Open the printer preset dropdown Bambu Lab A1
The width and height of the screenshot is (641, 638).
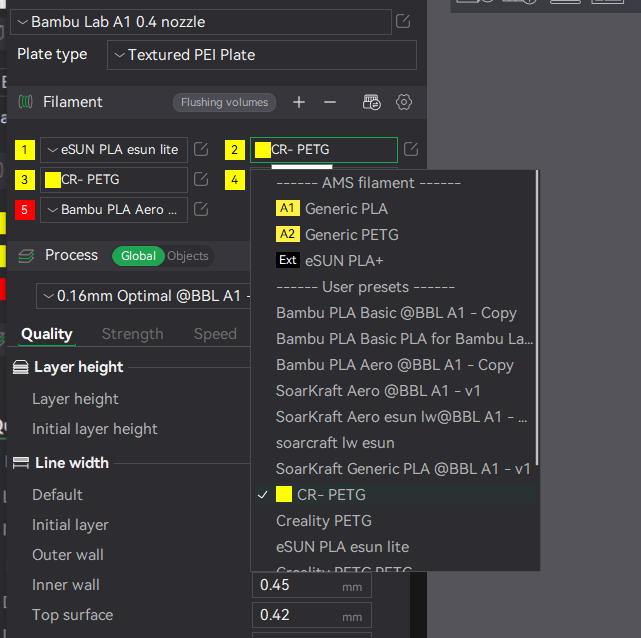(x=201, y=22)
